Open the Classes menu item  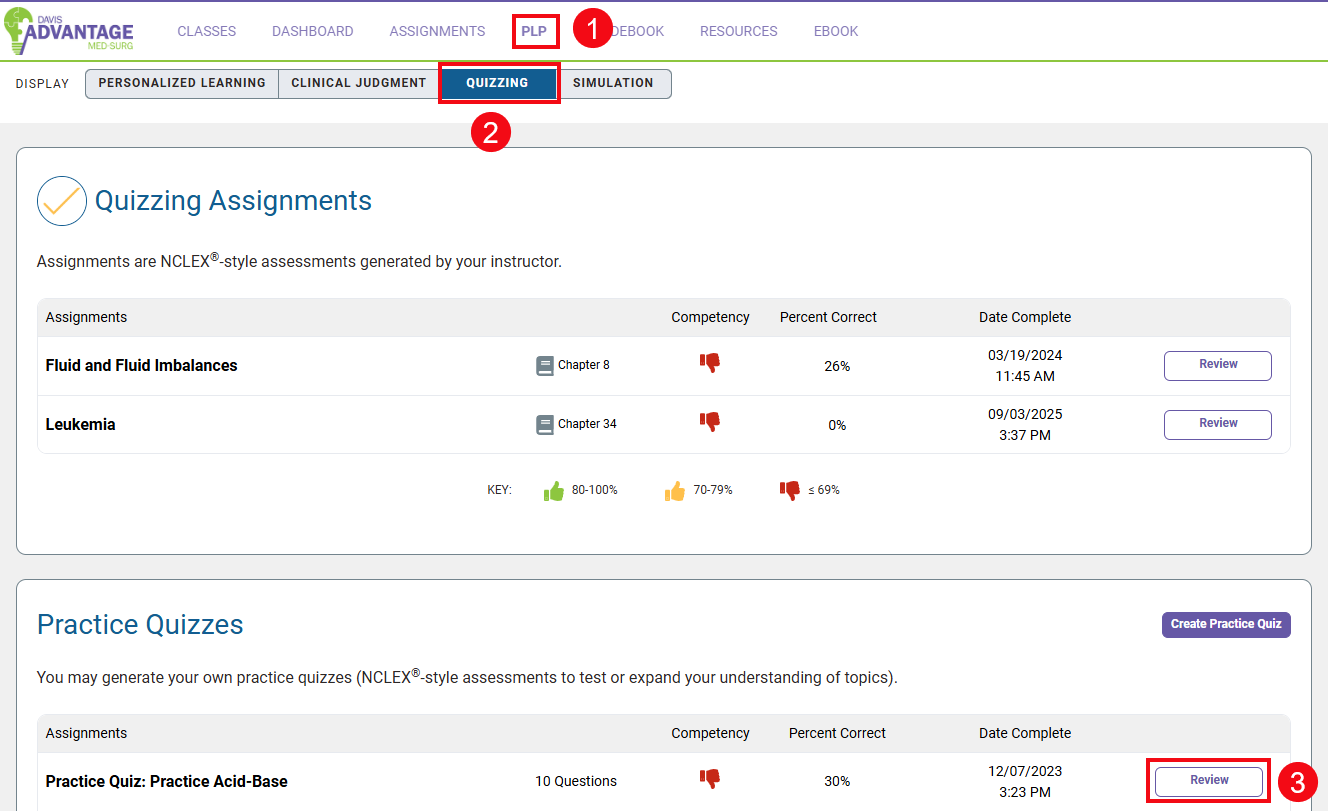[207, 31]
